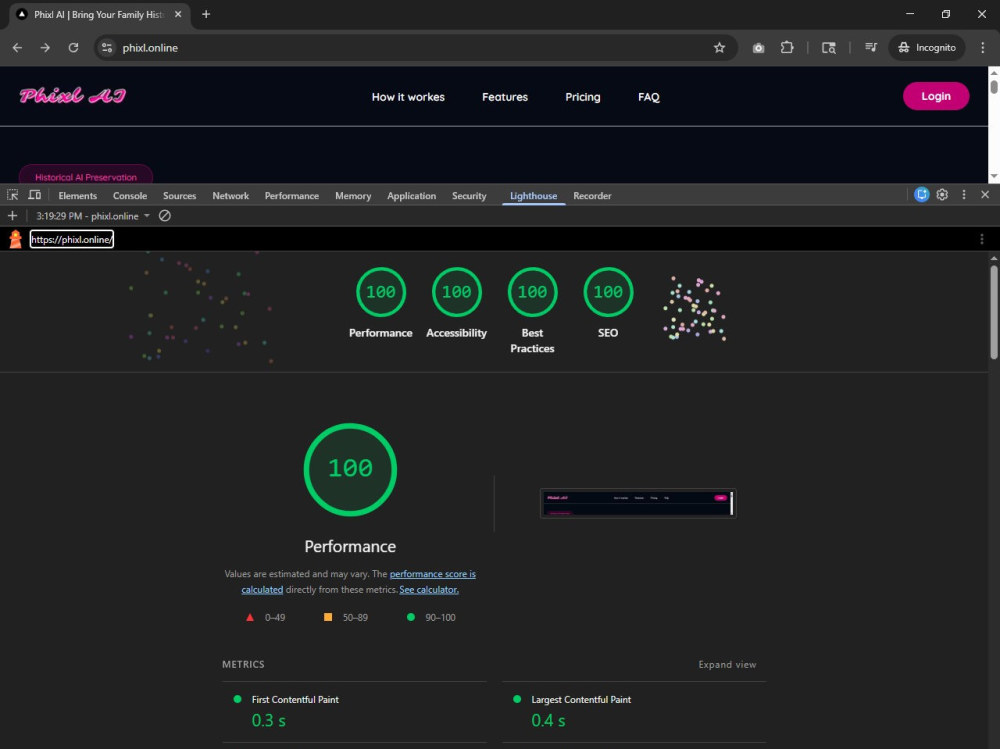Start a new Lighthouse report with plus
The width and height of the screenshot is (1000, 749).
12,216
